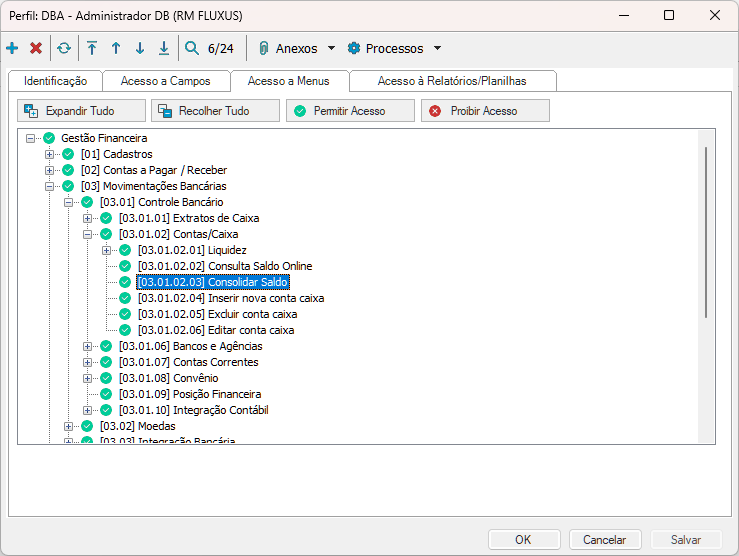This screenshot has height=556, width=739.
Task: Click the Recolher Tudo button
Action: (215, 111)
